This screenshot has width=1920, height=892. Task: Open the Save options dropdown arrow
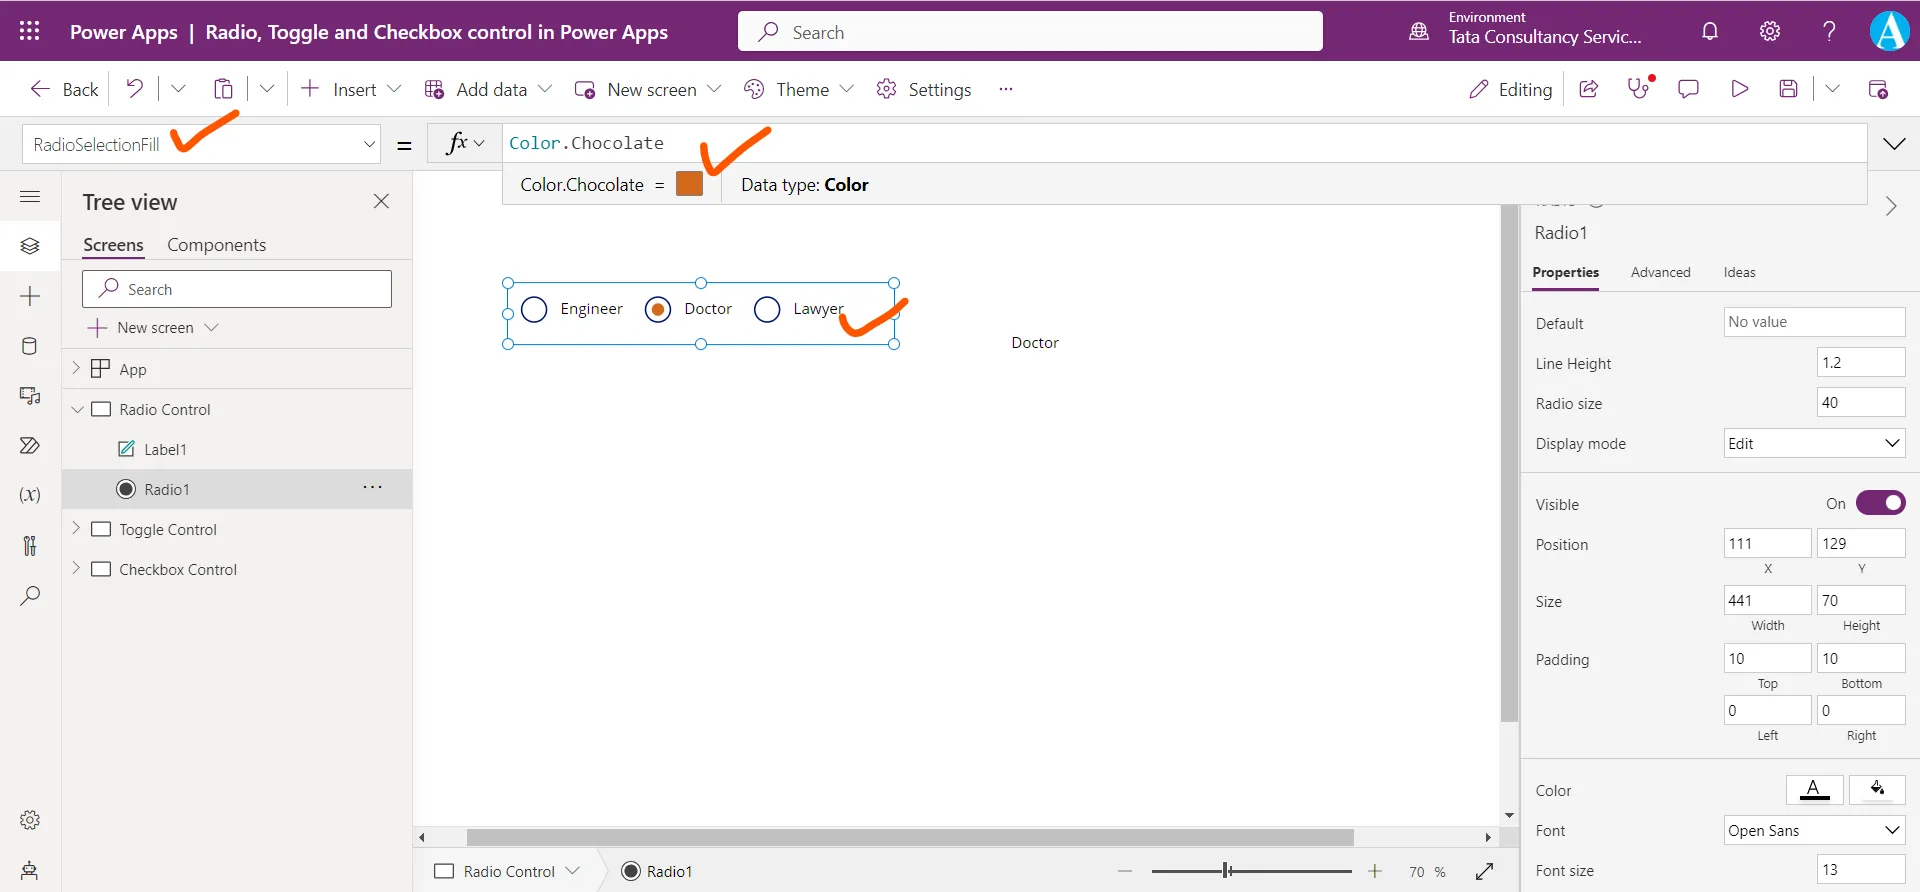tap(1832, 89)
